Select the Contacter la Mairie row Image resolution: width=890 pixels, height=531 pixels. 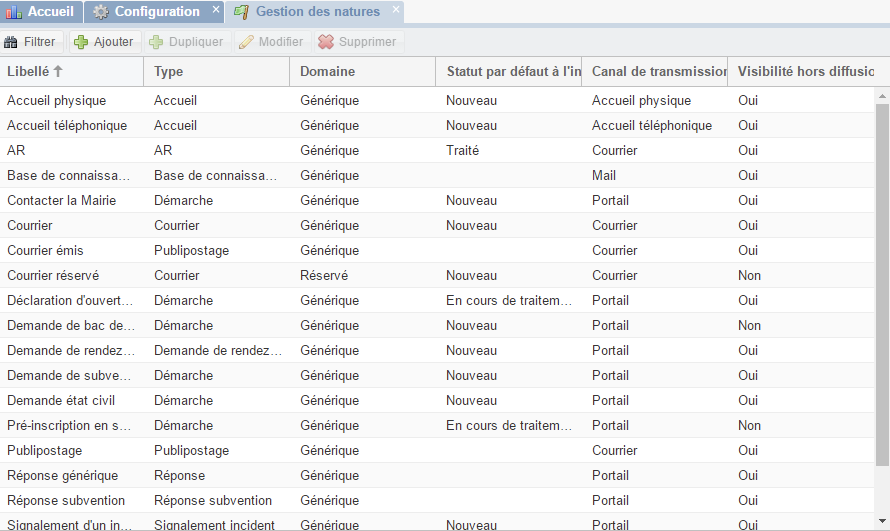tap(61, 200)
